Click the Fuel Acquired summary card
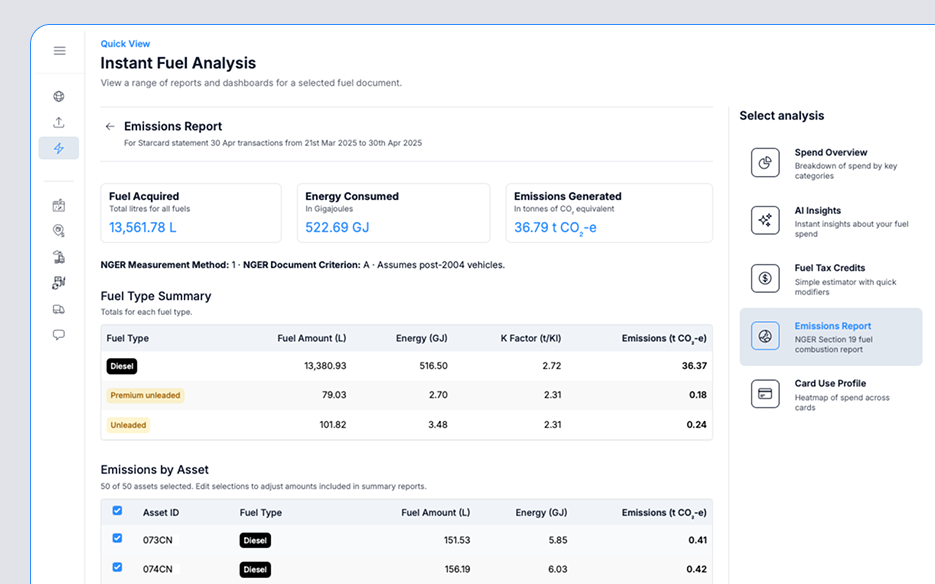 (x=190, y=212)
